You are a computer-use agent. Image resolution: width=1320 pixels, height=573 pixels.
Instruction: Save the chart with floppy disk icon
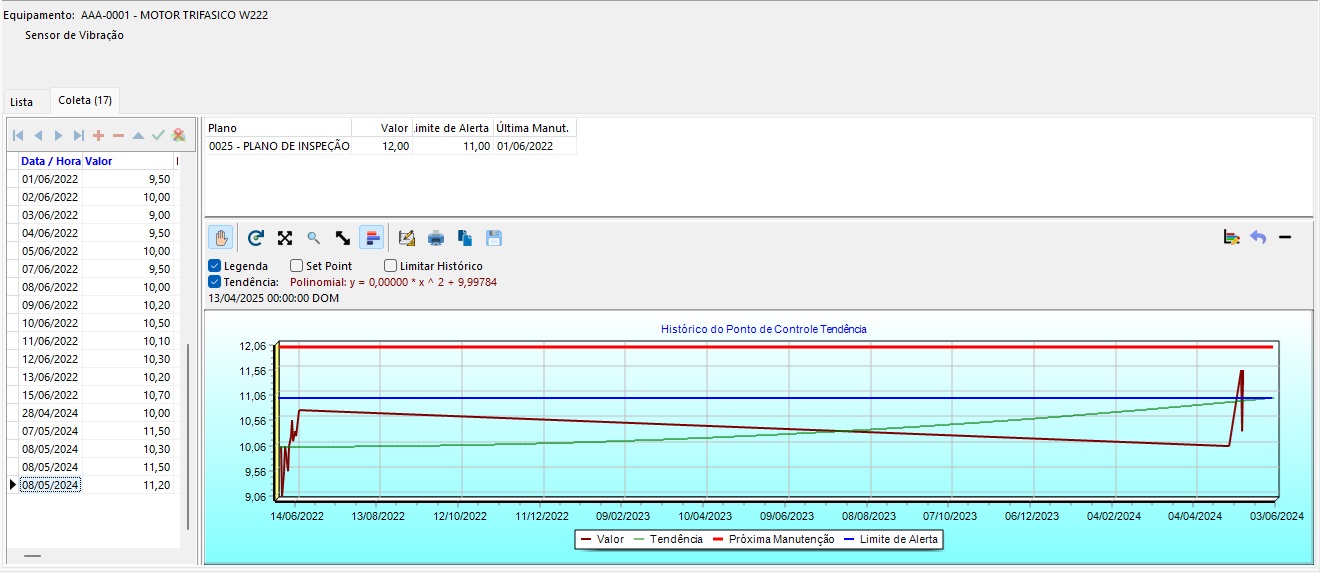[x=494, y=238]
